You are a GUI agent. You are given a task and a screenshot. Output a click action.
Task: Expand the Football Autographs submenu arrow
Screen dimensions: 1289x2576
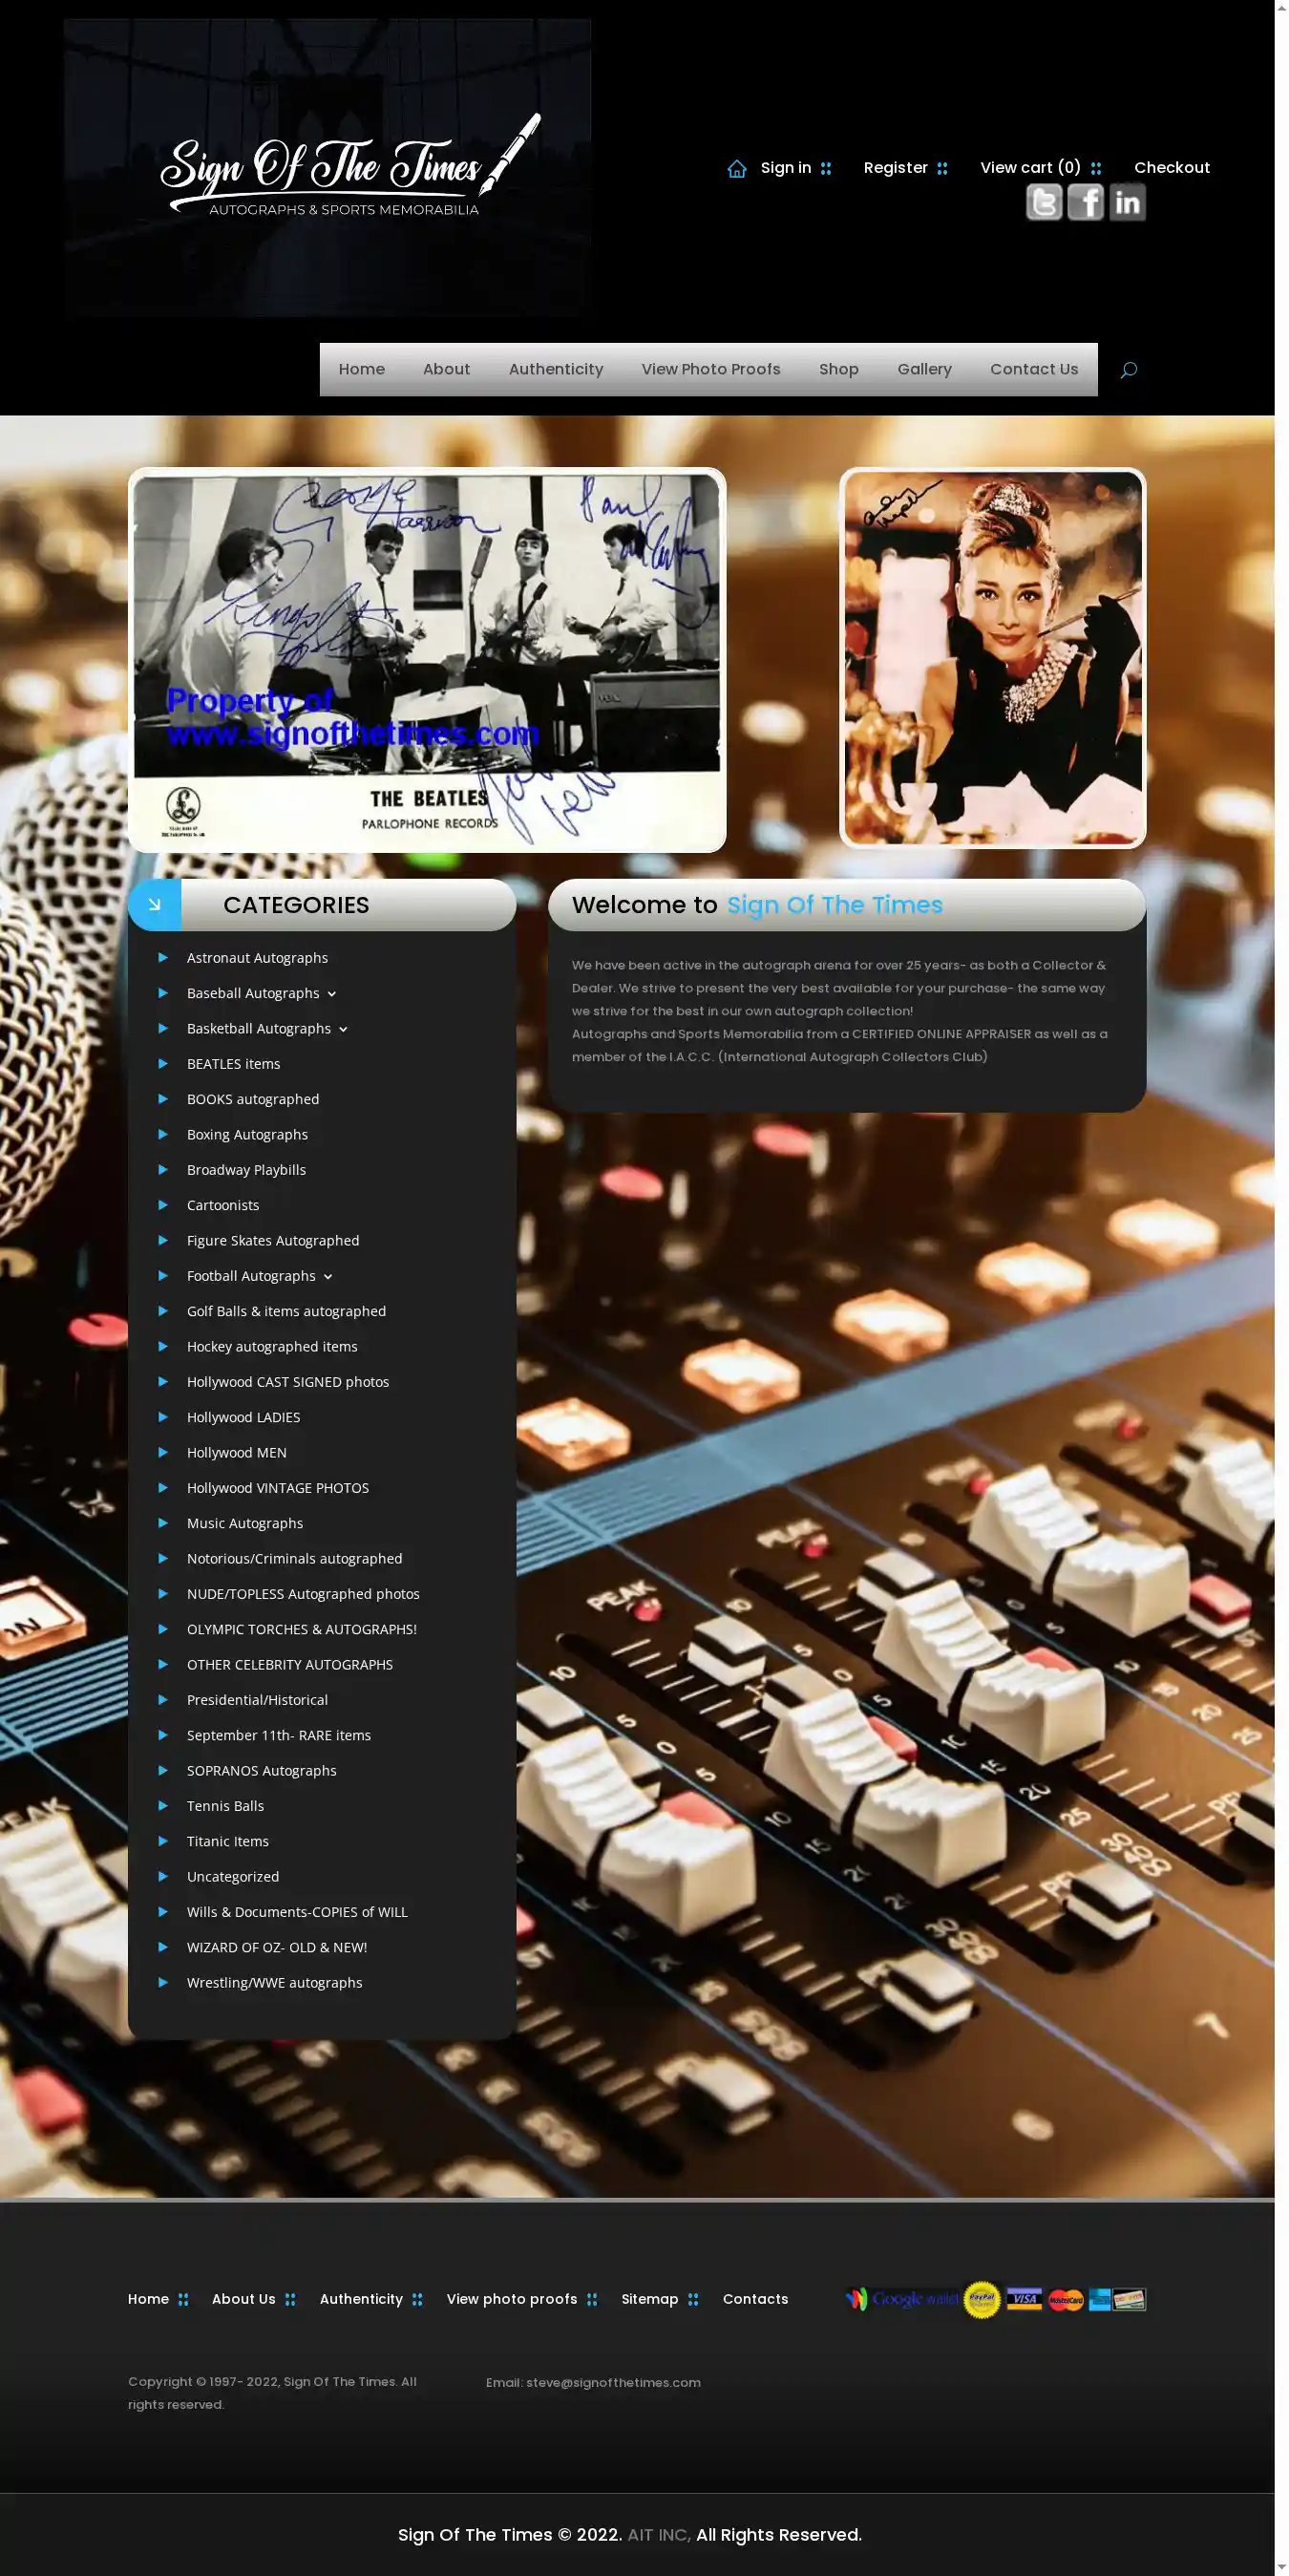click(328, 1277)
